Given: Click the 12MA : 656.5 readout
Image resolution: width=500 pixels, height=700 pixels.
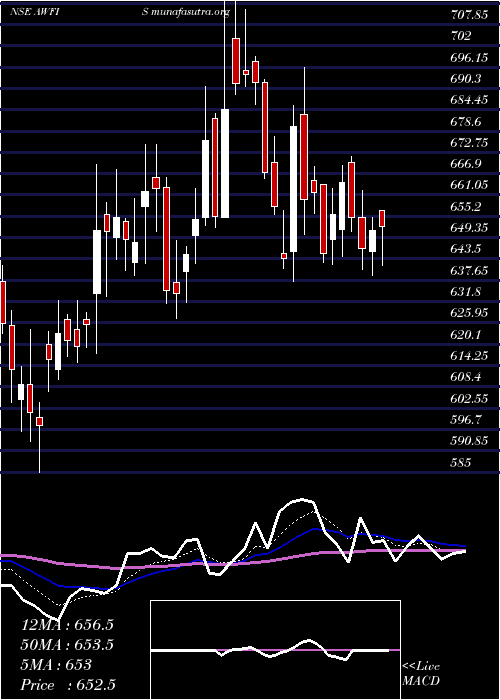Looking at the screenshot, I should [67, 625].
